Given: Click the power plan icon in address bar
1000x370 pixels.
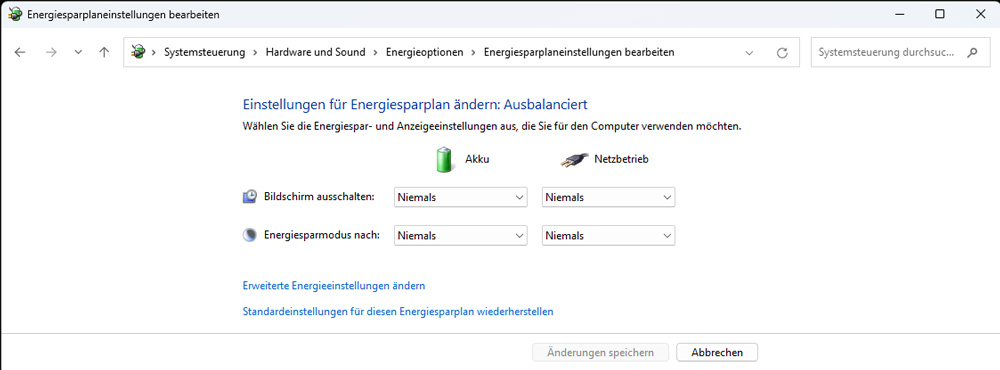Looking at the screenshot, I should [137, 52].
